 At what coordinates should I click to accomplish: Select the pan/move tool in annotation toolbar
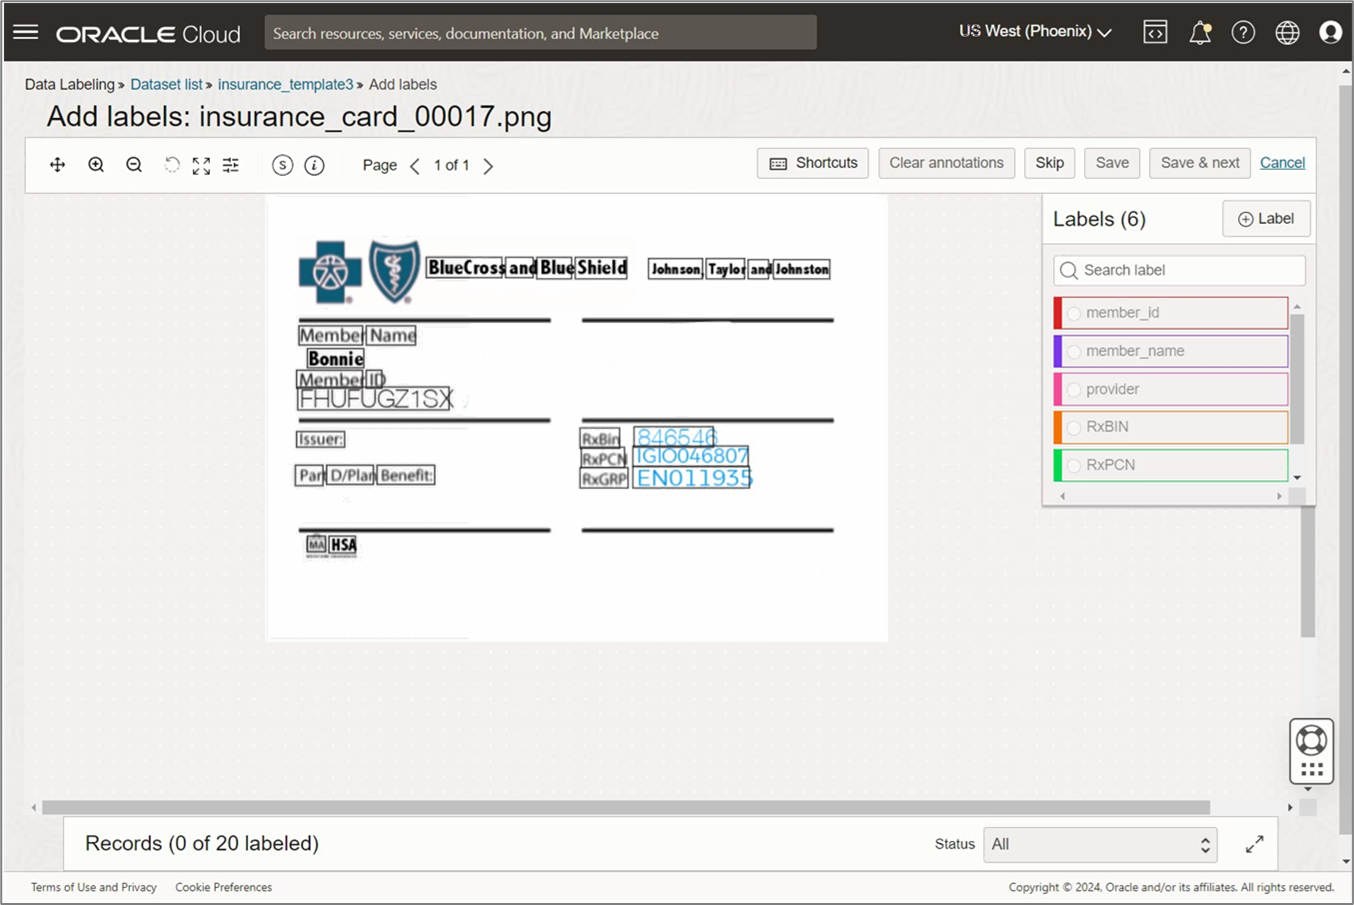click(x=57, y=165)
